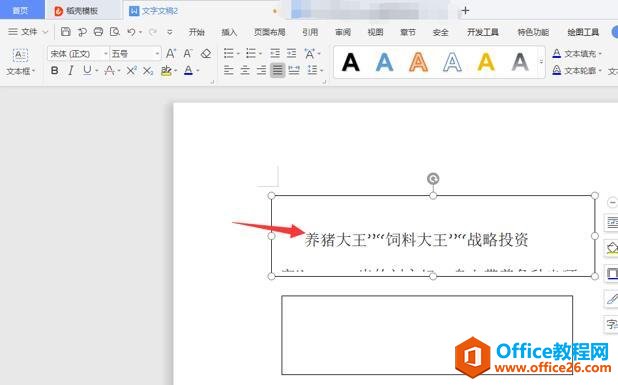Add a new tab with the plus button

[465, 10]
